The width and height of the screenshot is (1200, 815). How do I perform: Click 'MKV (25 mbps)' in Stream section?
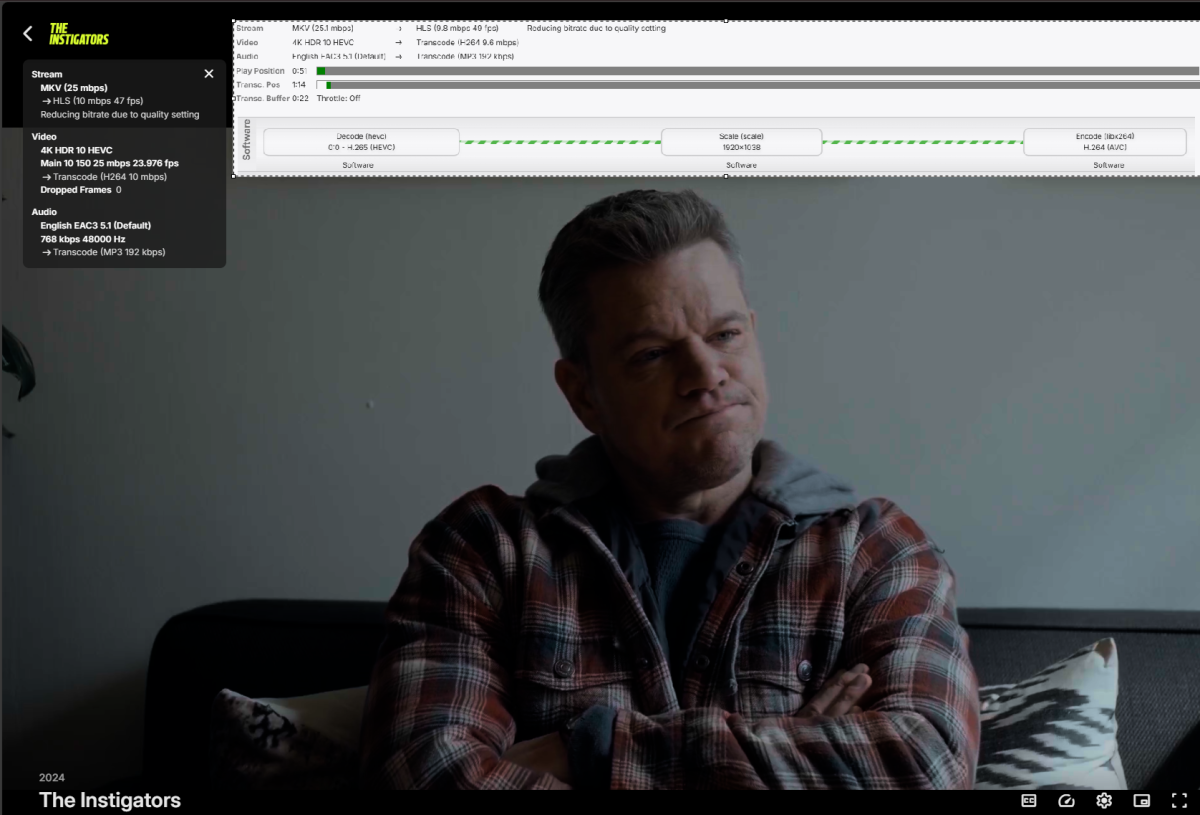pyautogui.click(x=74, y=88)
